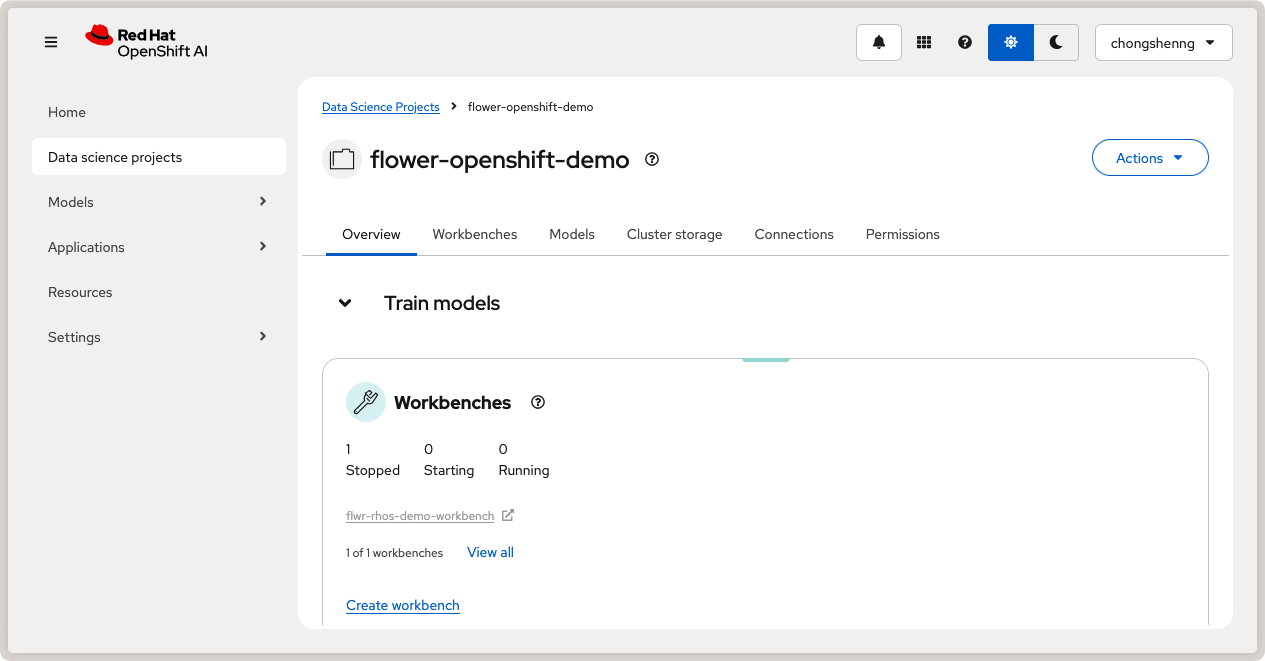
Task: Switch to the Cluster storage tab
Action: (674, 234)
